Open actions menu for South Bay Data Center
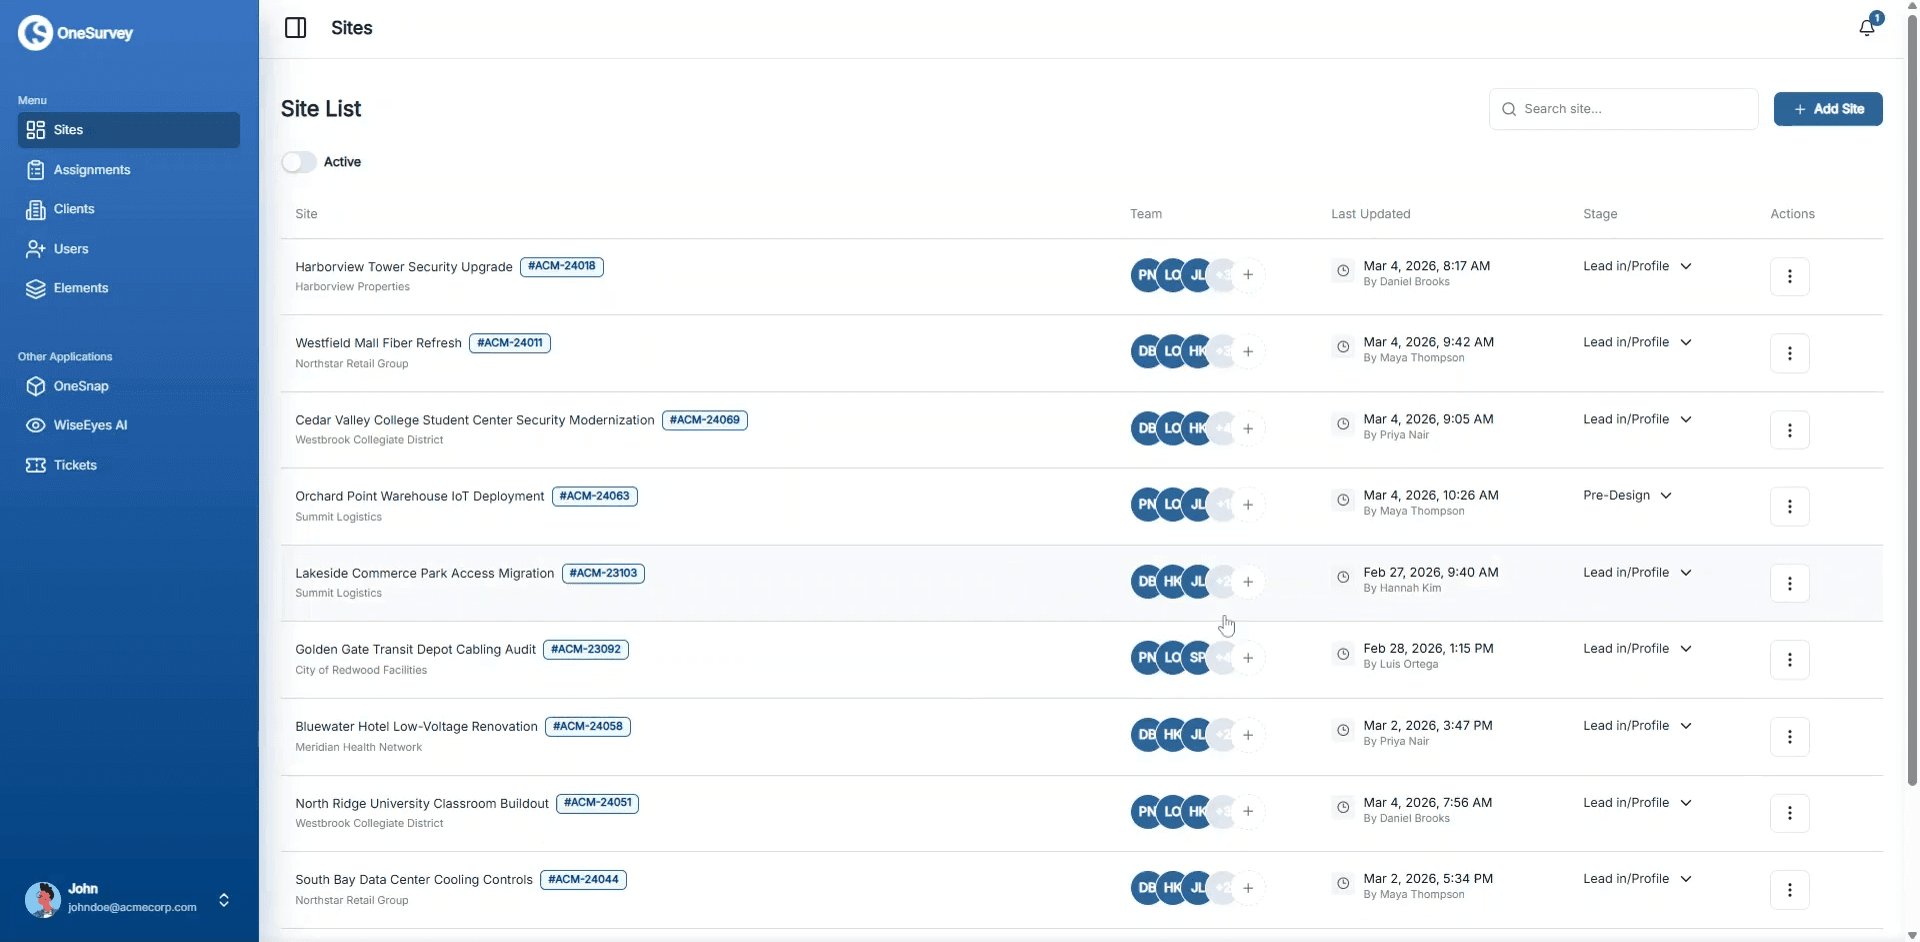Viewport: 1920px width, 942px height. pyautogui.click(x=1790, y=889)
